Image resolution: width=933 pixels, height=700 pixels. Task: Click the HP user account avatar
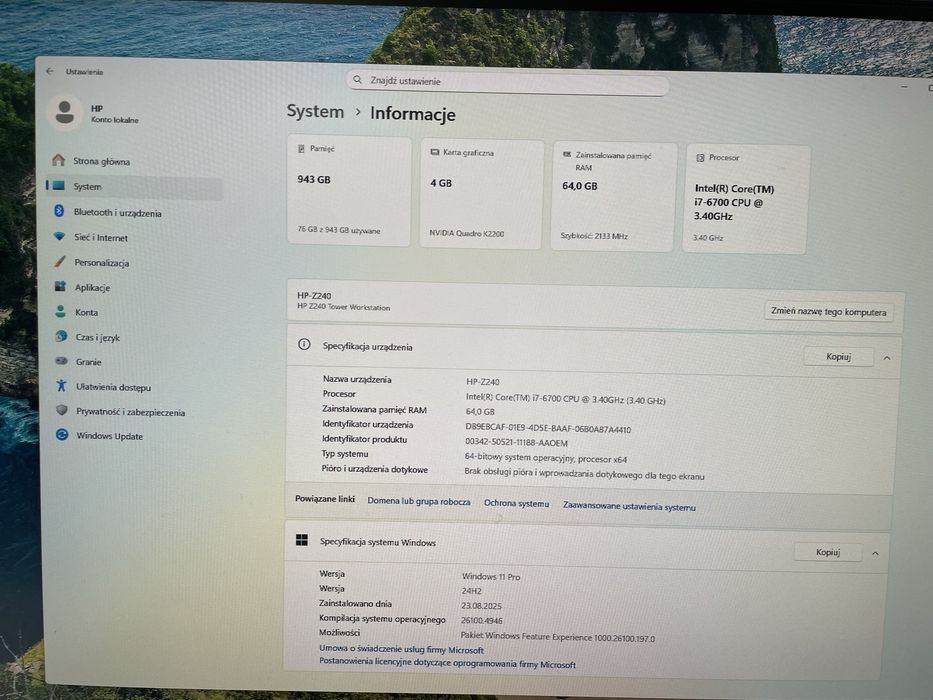pos(64,112)
